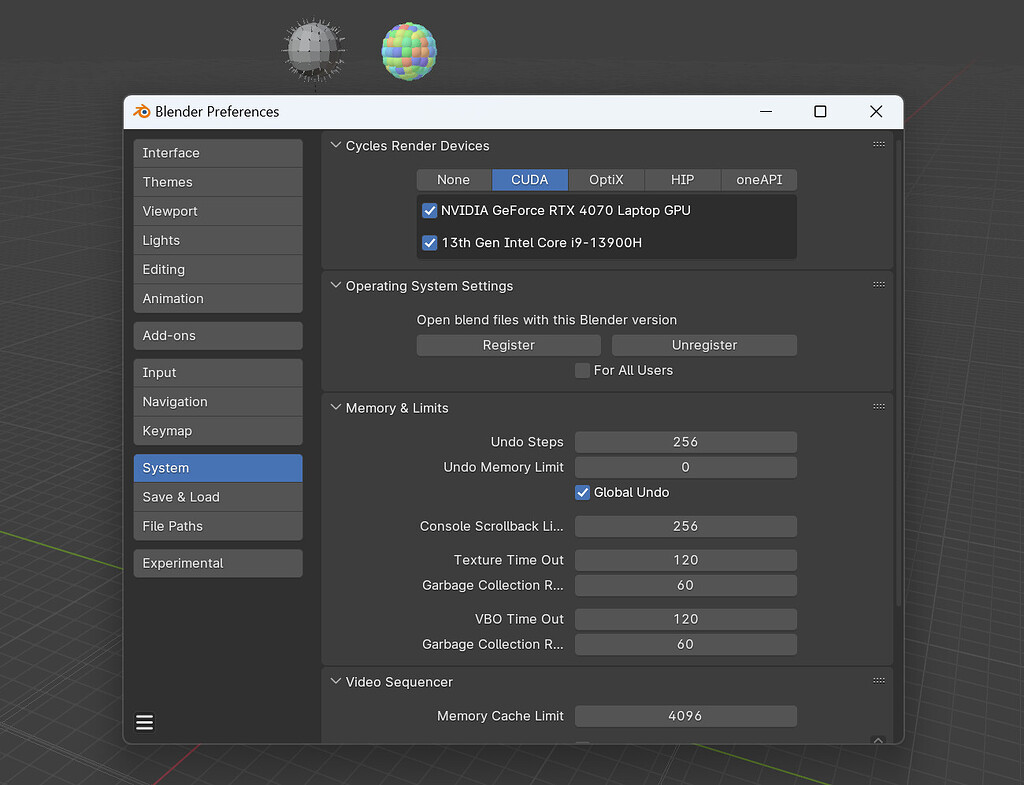
Task: Collapse the Cycles Render Devices section
Action: click(x=334, y=145)
